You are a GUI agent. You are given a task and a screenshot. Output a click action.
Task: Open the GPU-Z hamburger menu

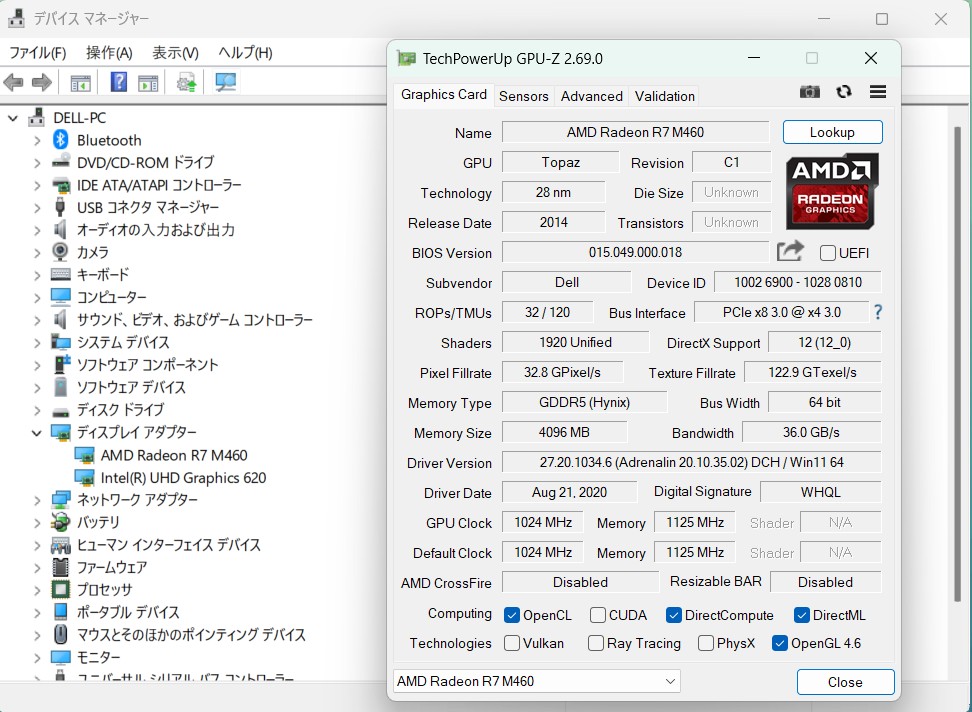coord(878,92)
